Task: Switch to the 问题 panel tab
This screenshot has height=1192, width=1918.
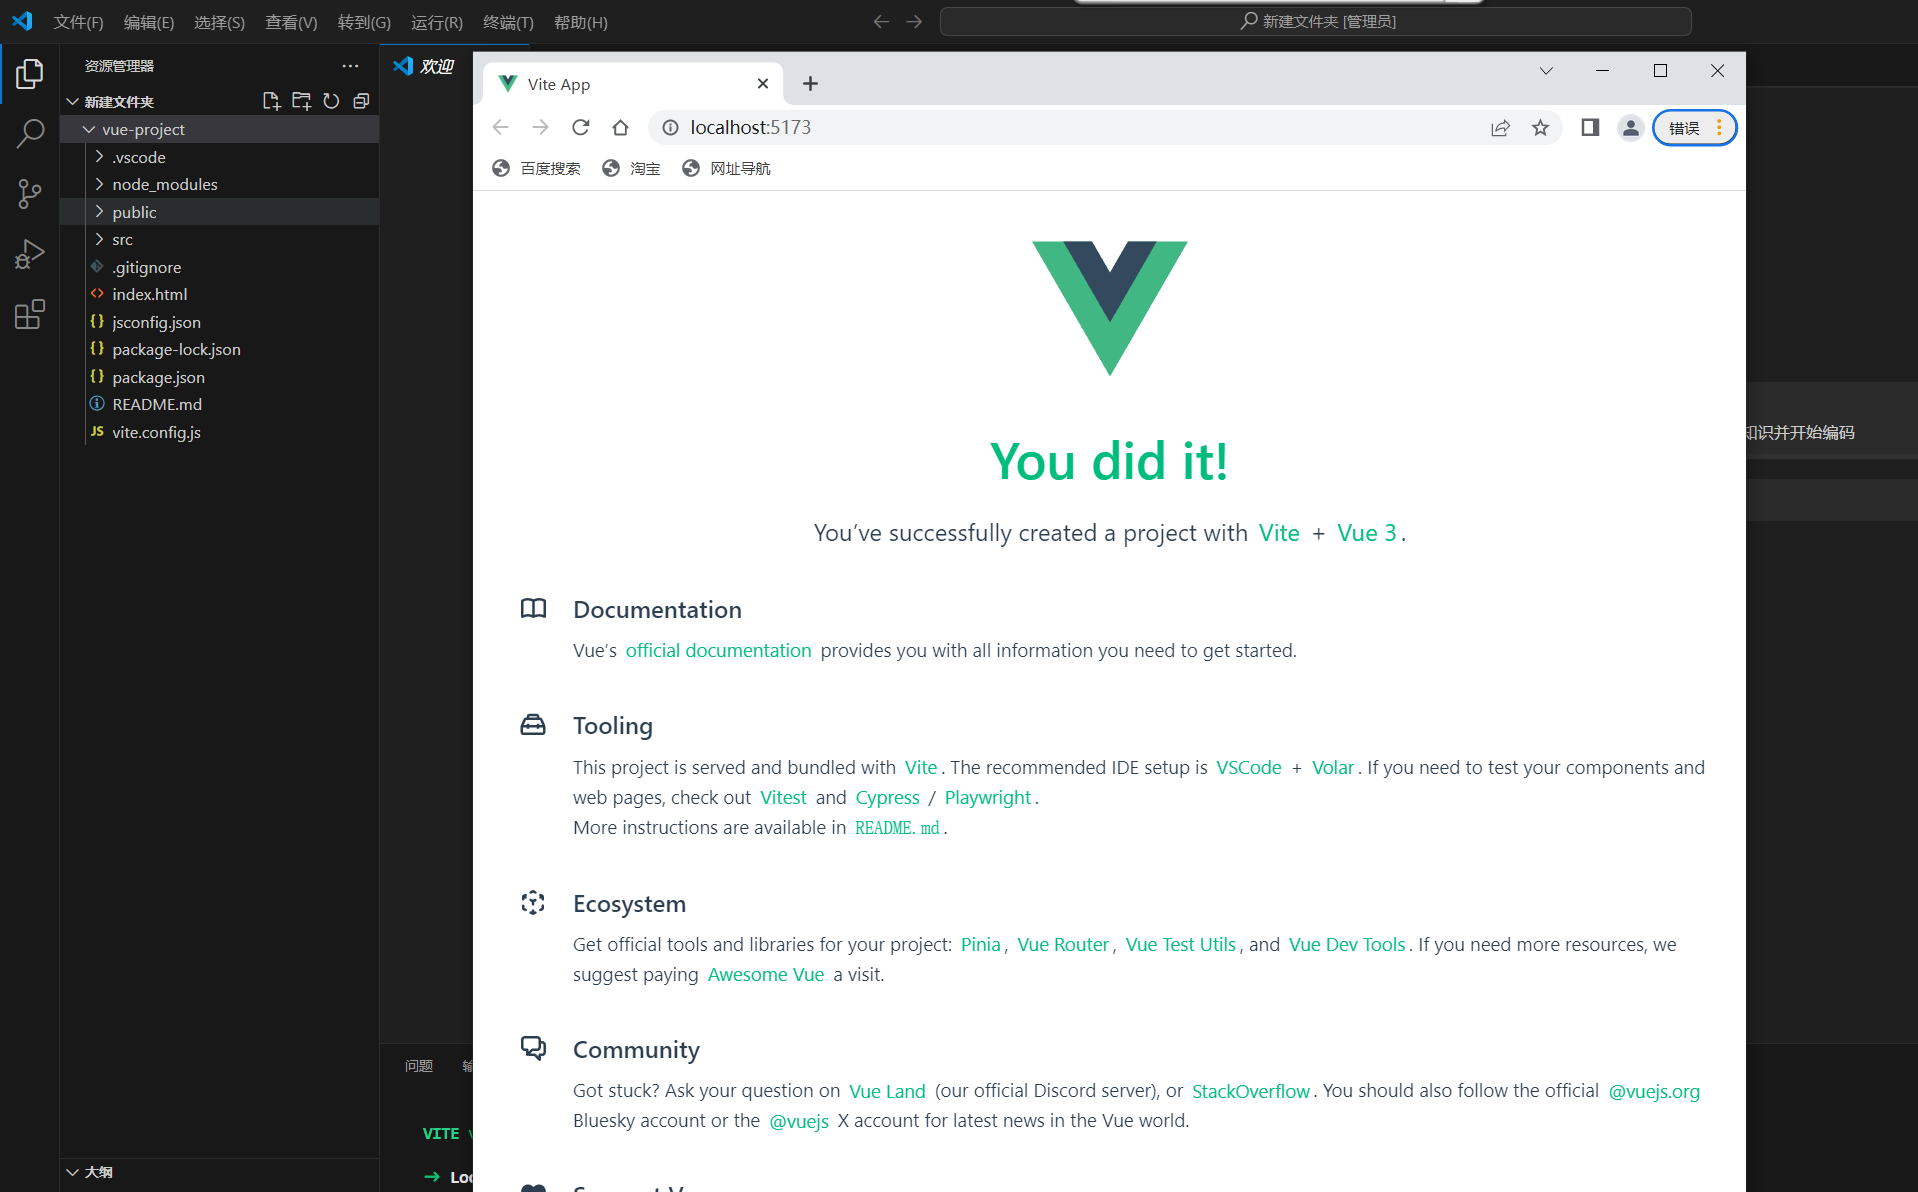Action: (419, 1066)
